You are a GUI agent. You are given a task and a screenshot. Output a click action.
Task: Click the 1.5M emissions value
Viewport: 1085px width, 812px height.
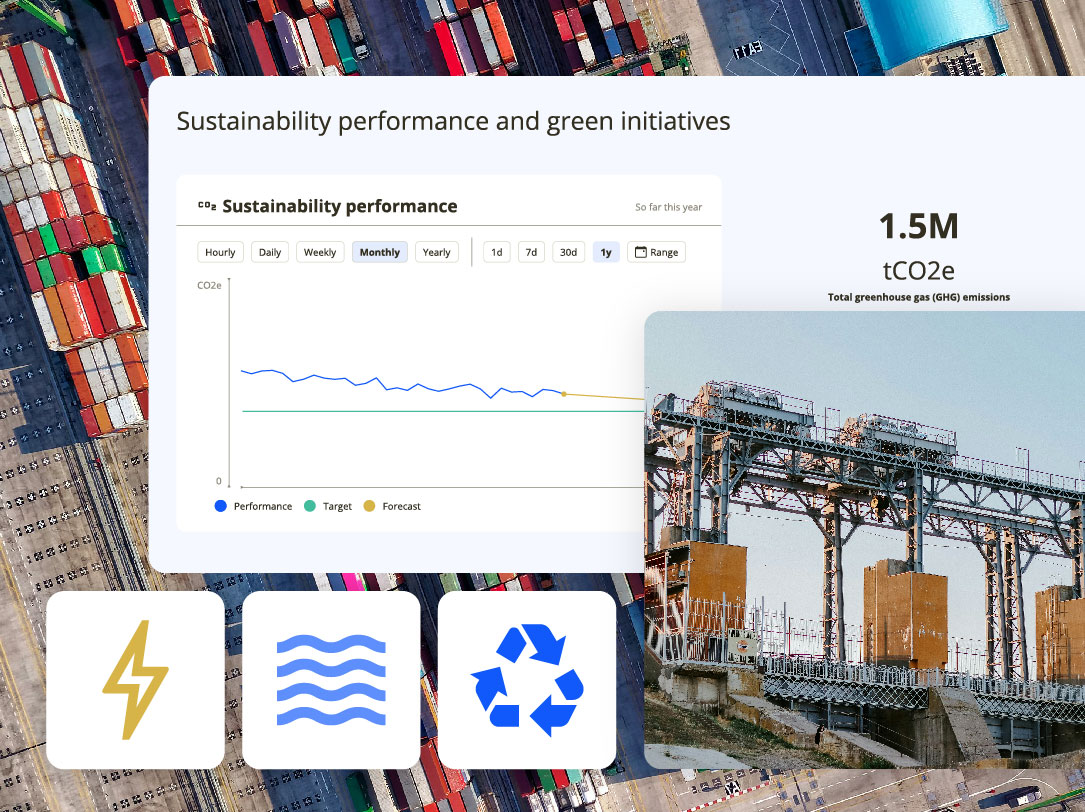pyautogui.click(x=919, y=226)
